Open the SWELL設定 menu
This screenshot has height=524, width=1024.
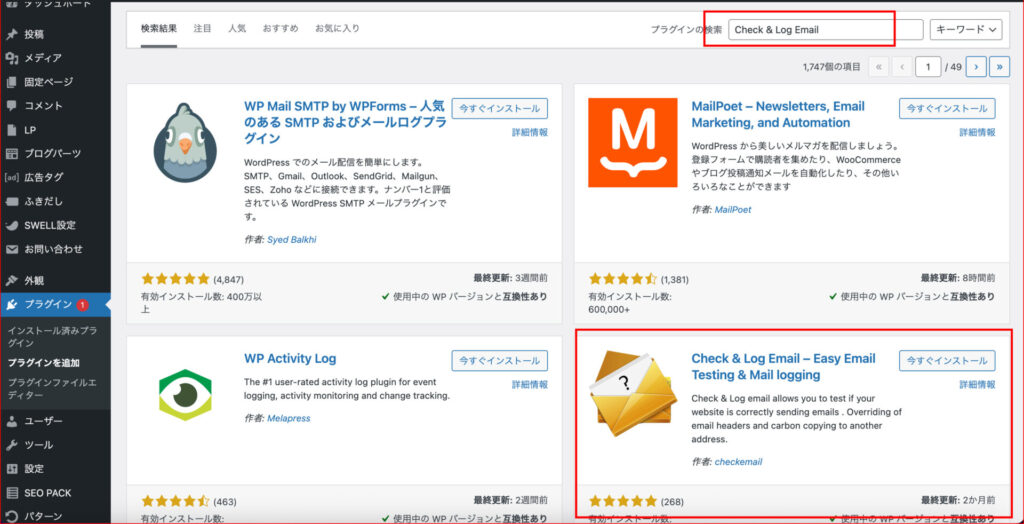[50, 225]
